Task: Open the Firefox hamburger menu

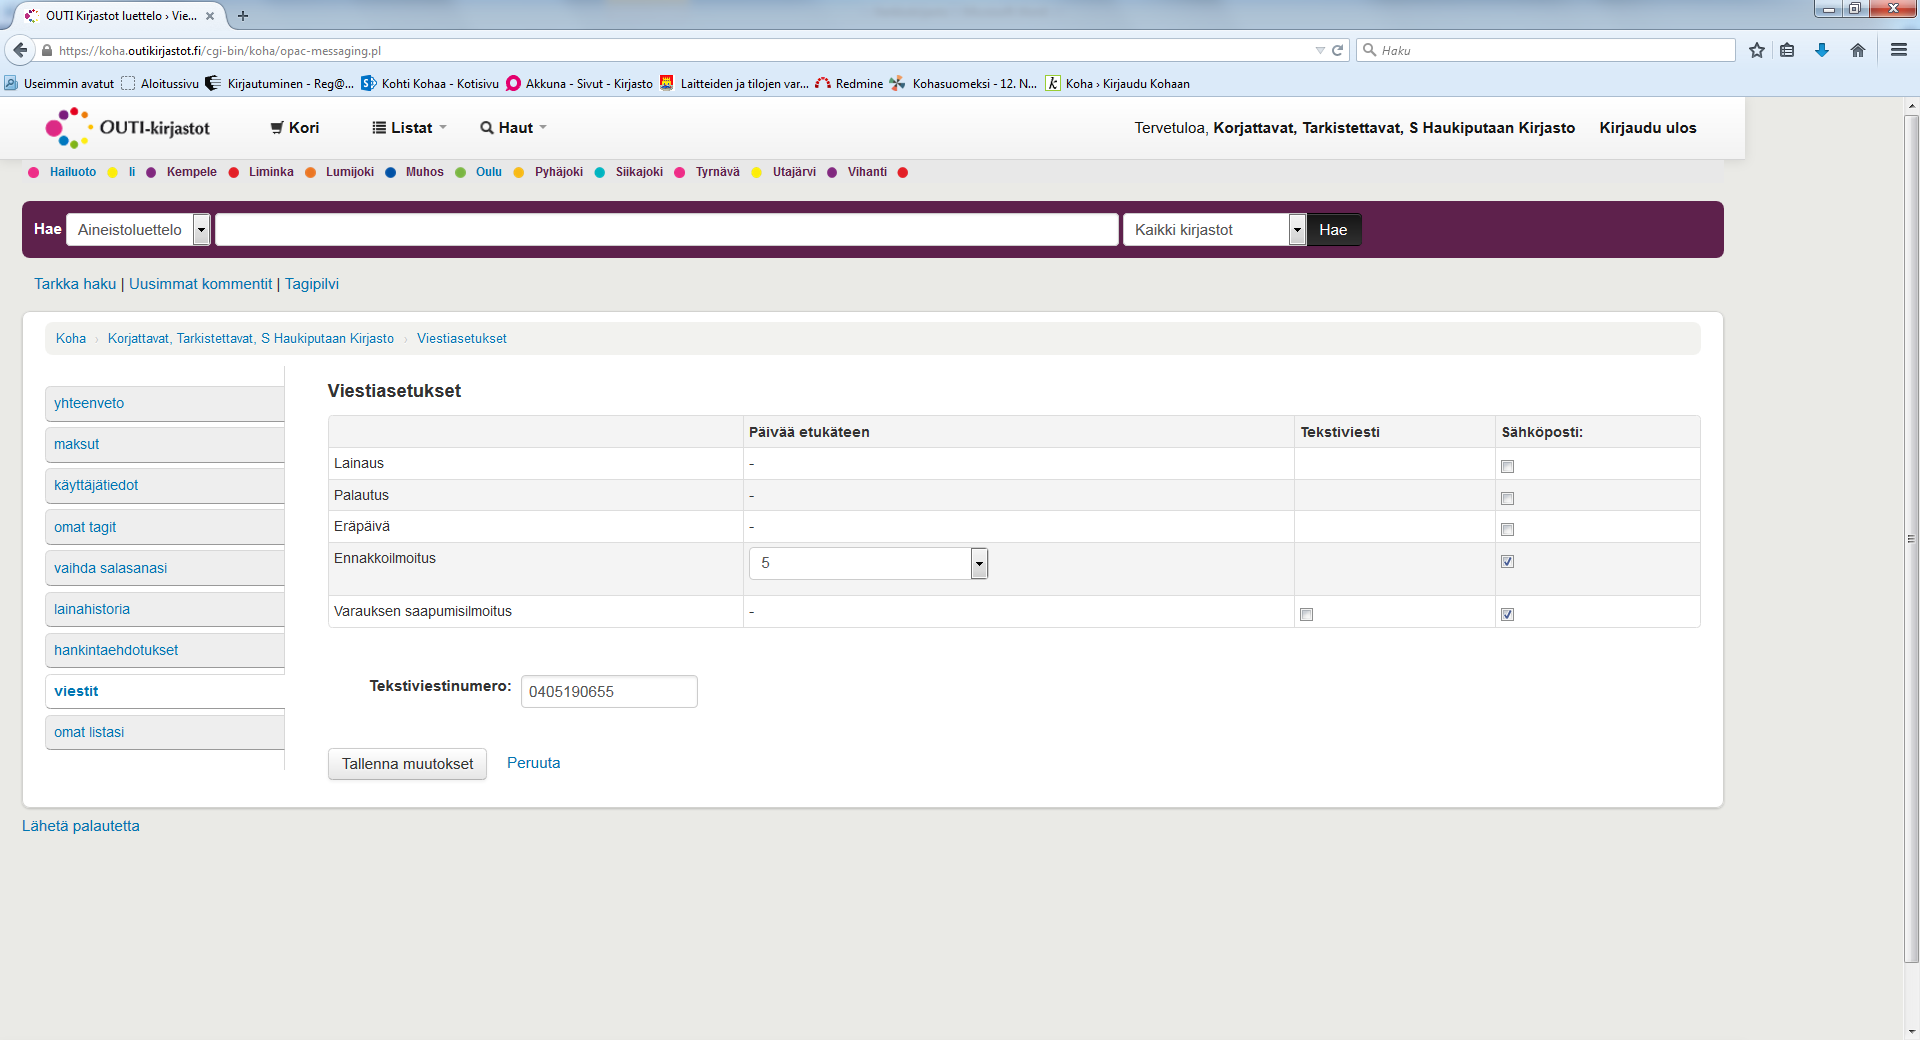Action: click(x=1899, y=50)
